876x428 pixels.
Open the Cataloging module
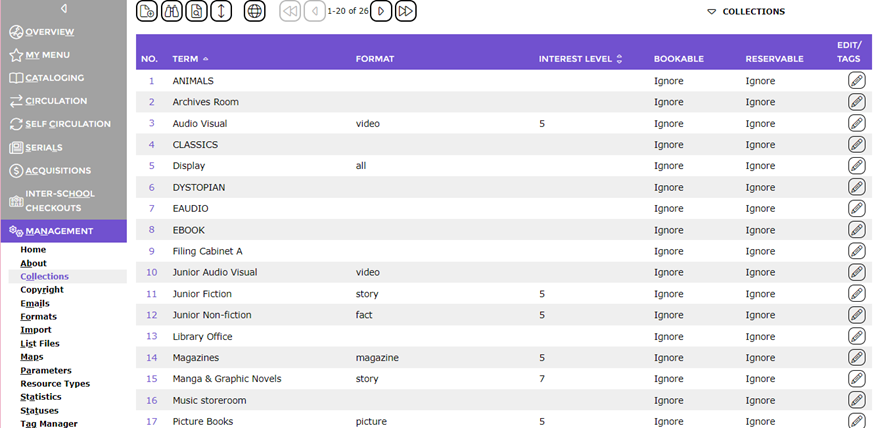(x=47, y=78)
